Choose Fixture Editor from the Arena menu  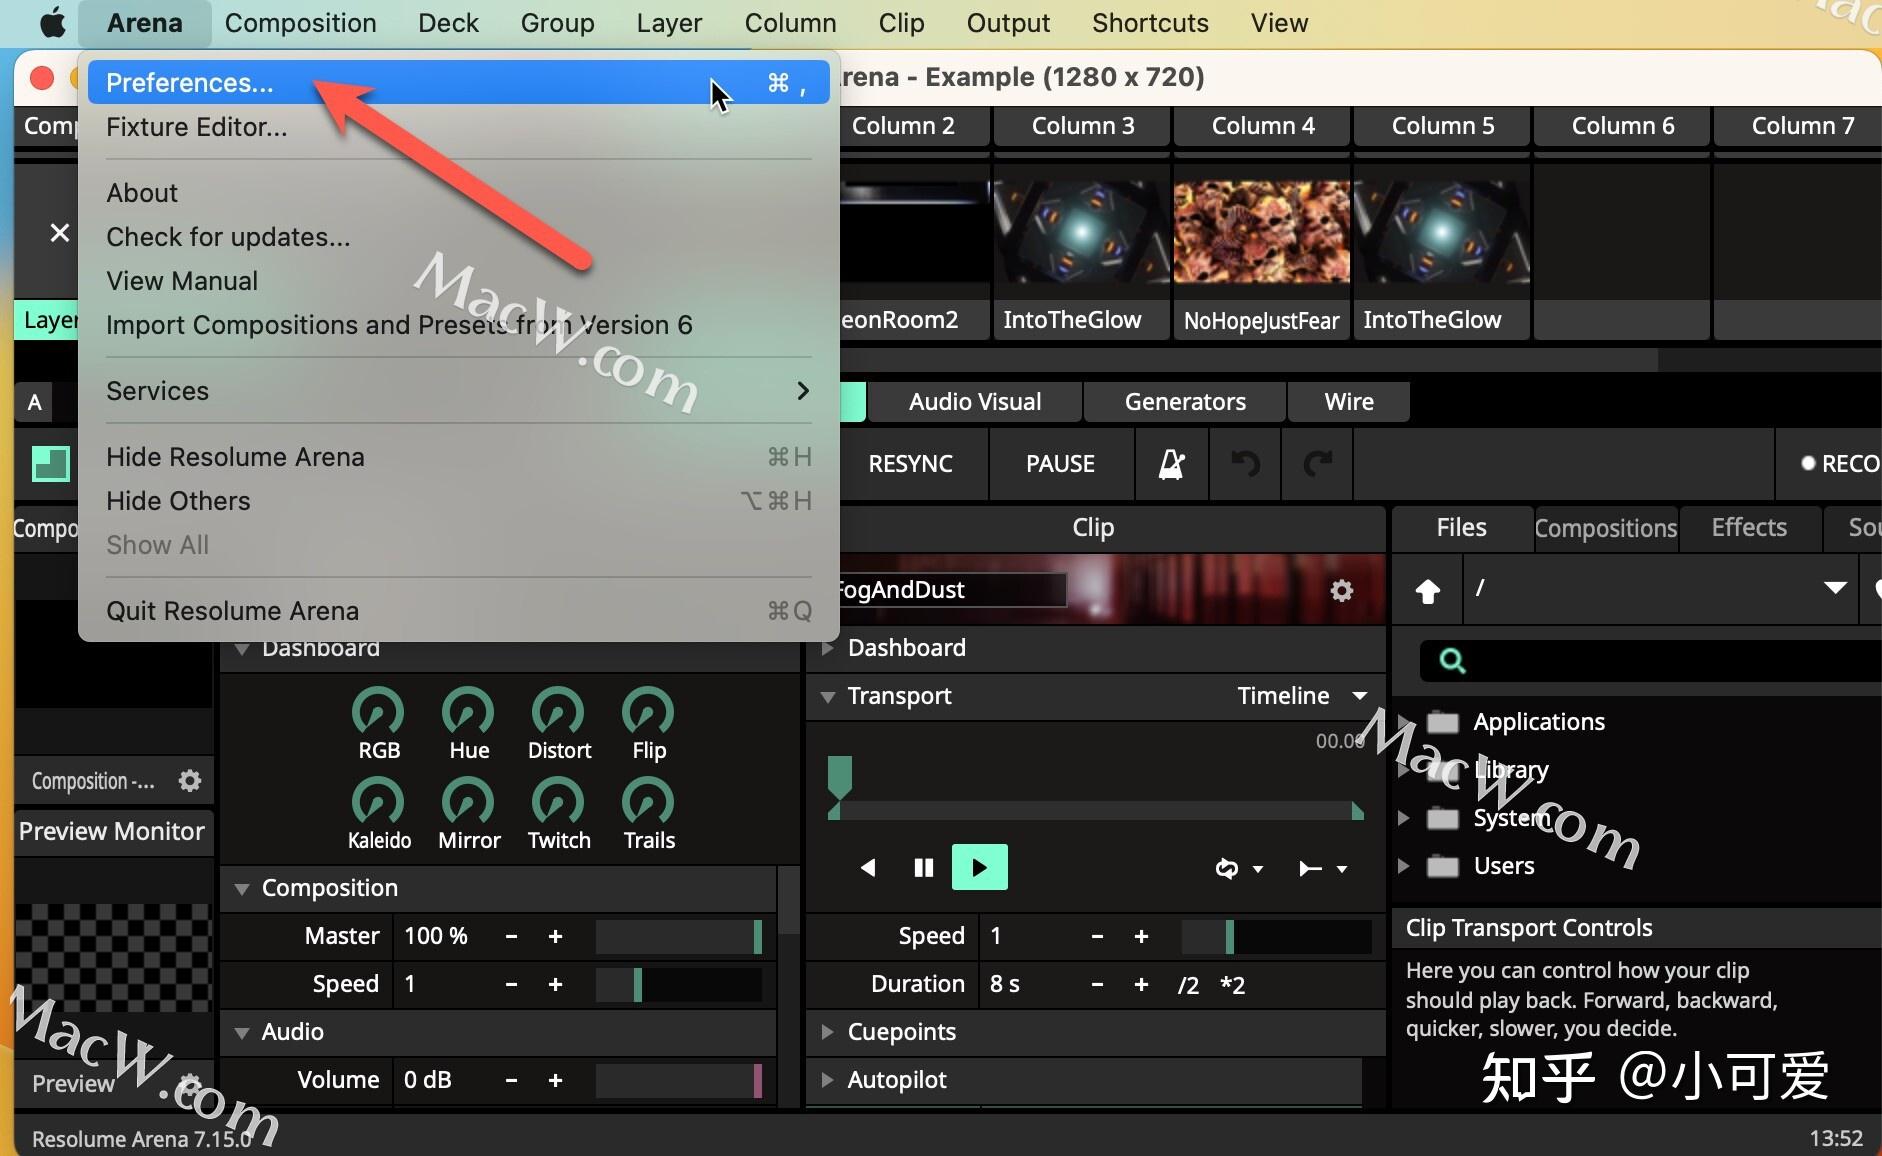point(196,126)
